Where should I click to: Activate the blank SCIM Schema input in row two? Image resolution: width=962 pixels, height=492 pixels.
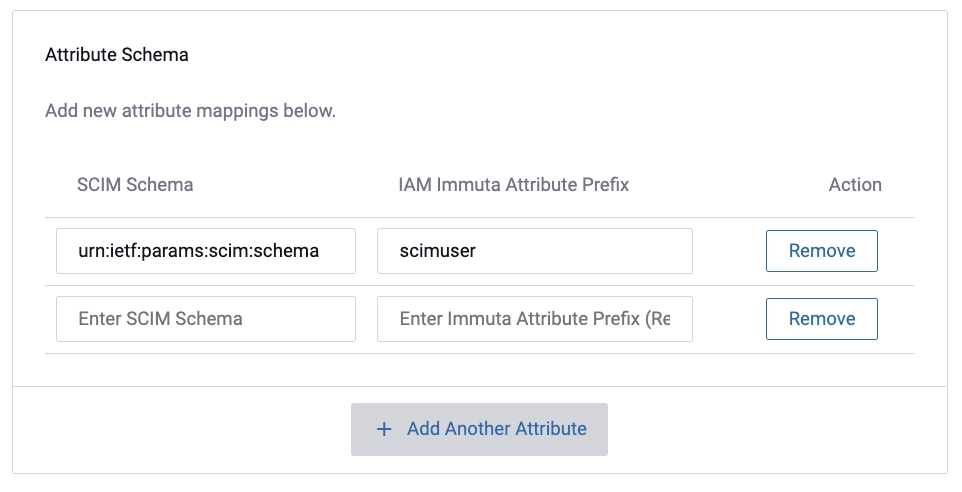[206, 319]
